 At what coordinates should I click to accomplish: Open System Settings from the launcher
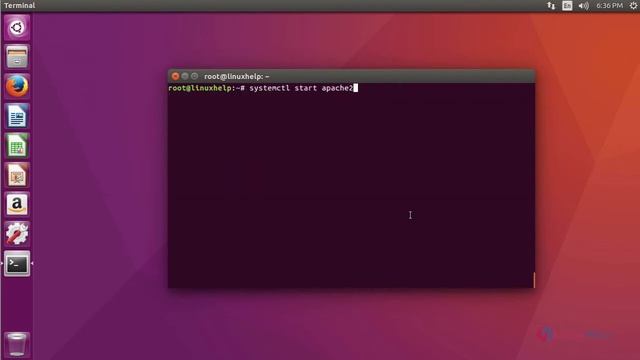tap(17, 234)
